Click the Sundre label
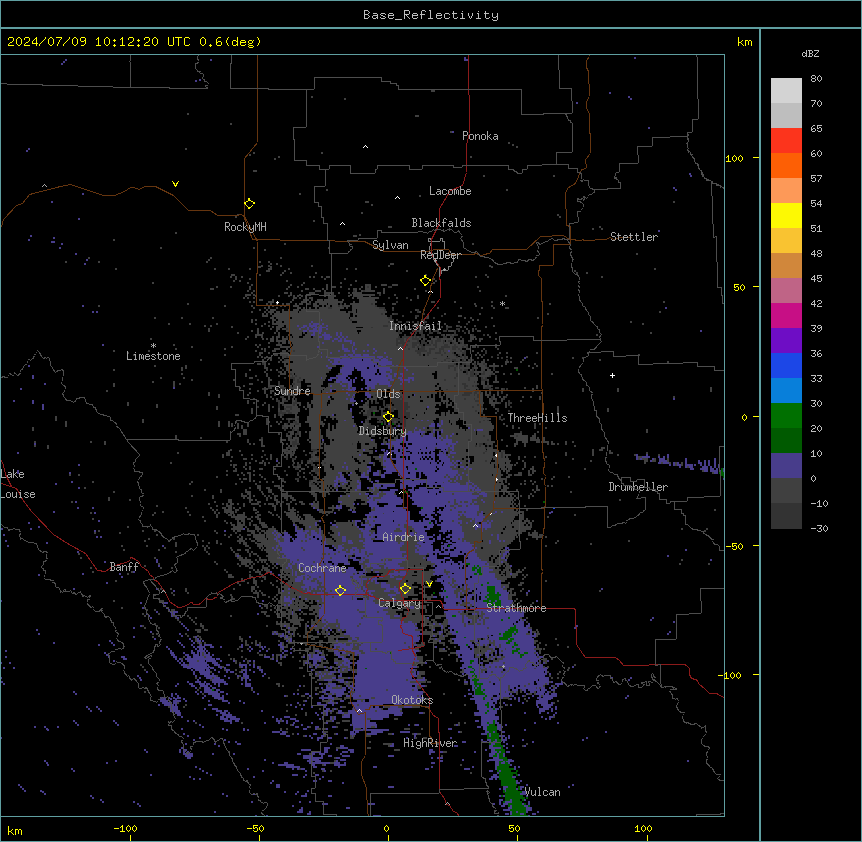The image size is (862, 842). click(x=292, y=391)
